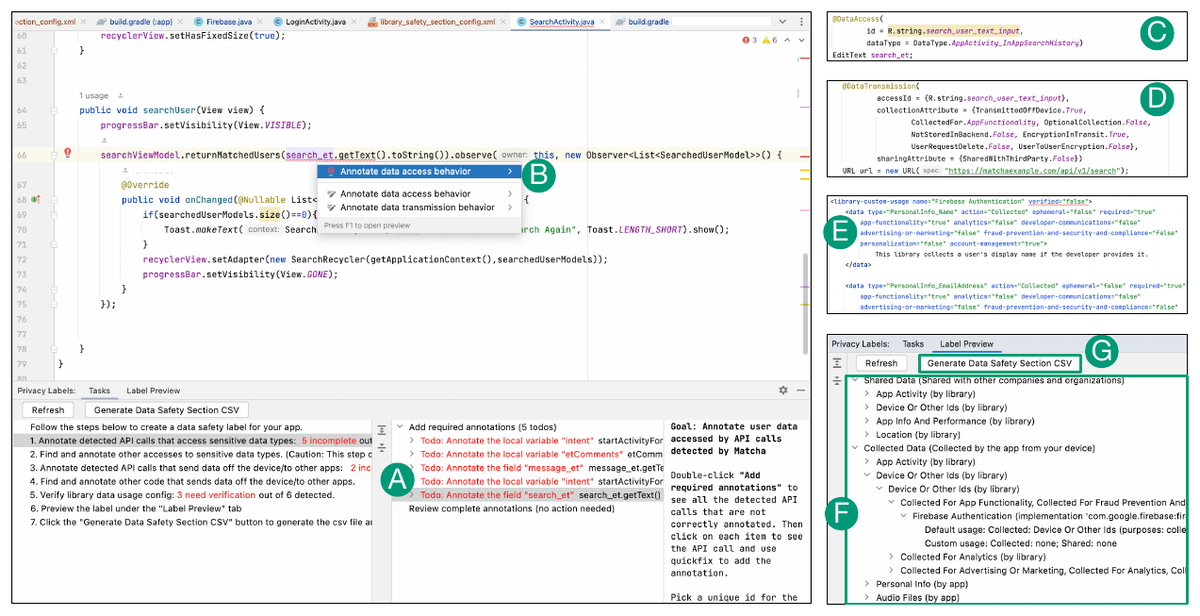Collapse the 'Collected Data' tree node
Image resolution: width=1200 pixels, height=616 pixels.
[856, 448]
